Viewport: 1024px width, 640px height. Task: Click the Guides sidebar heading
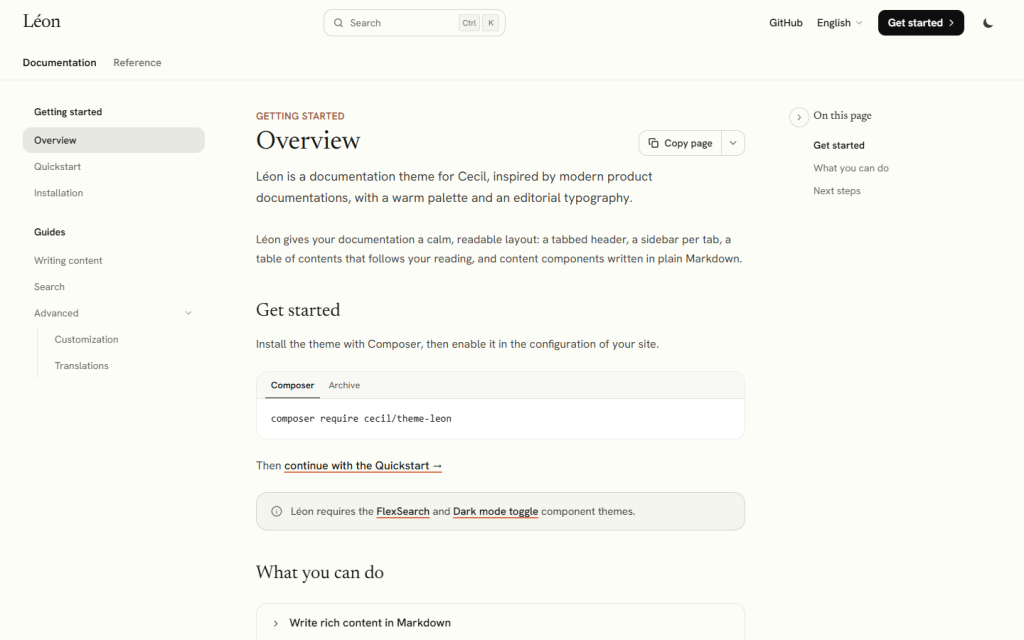click(50, 232)
